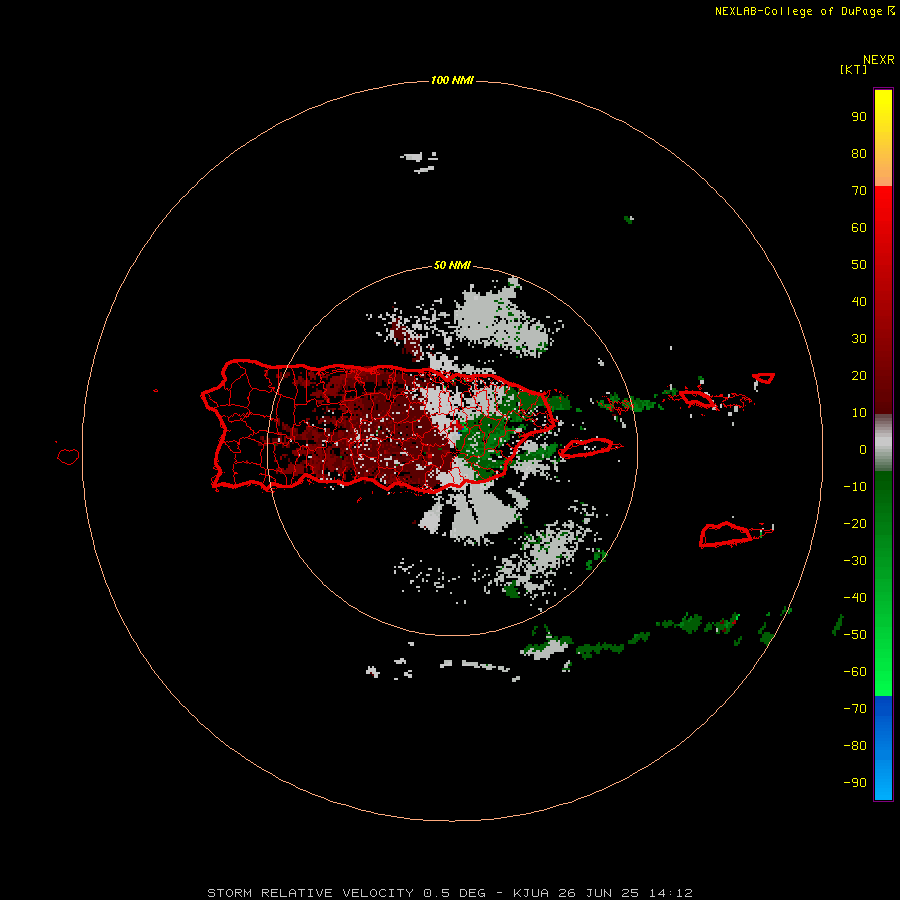
Task: Pick the yellow top segment of velocity colorbar
Action: click(x=883, y=137)
